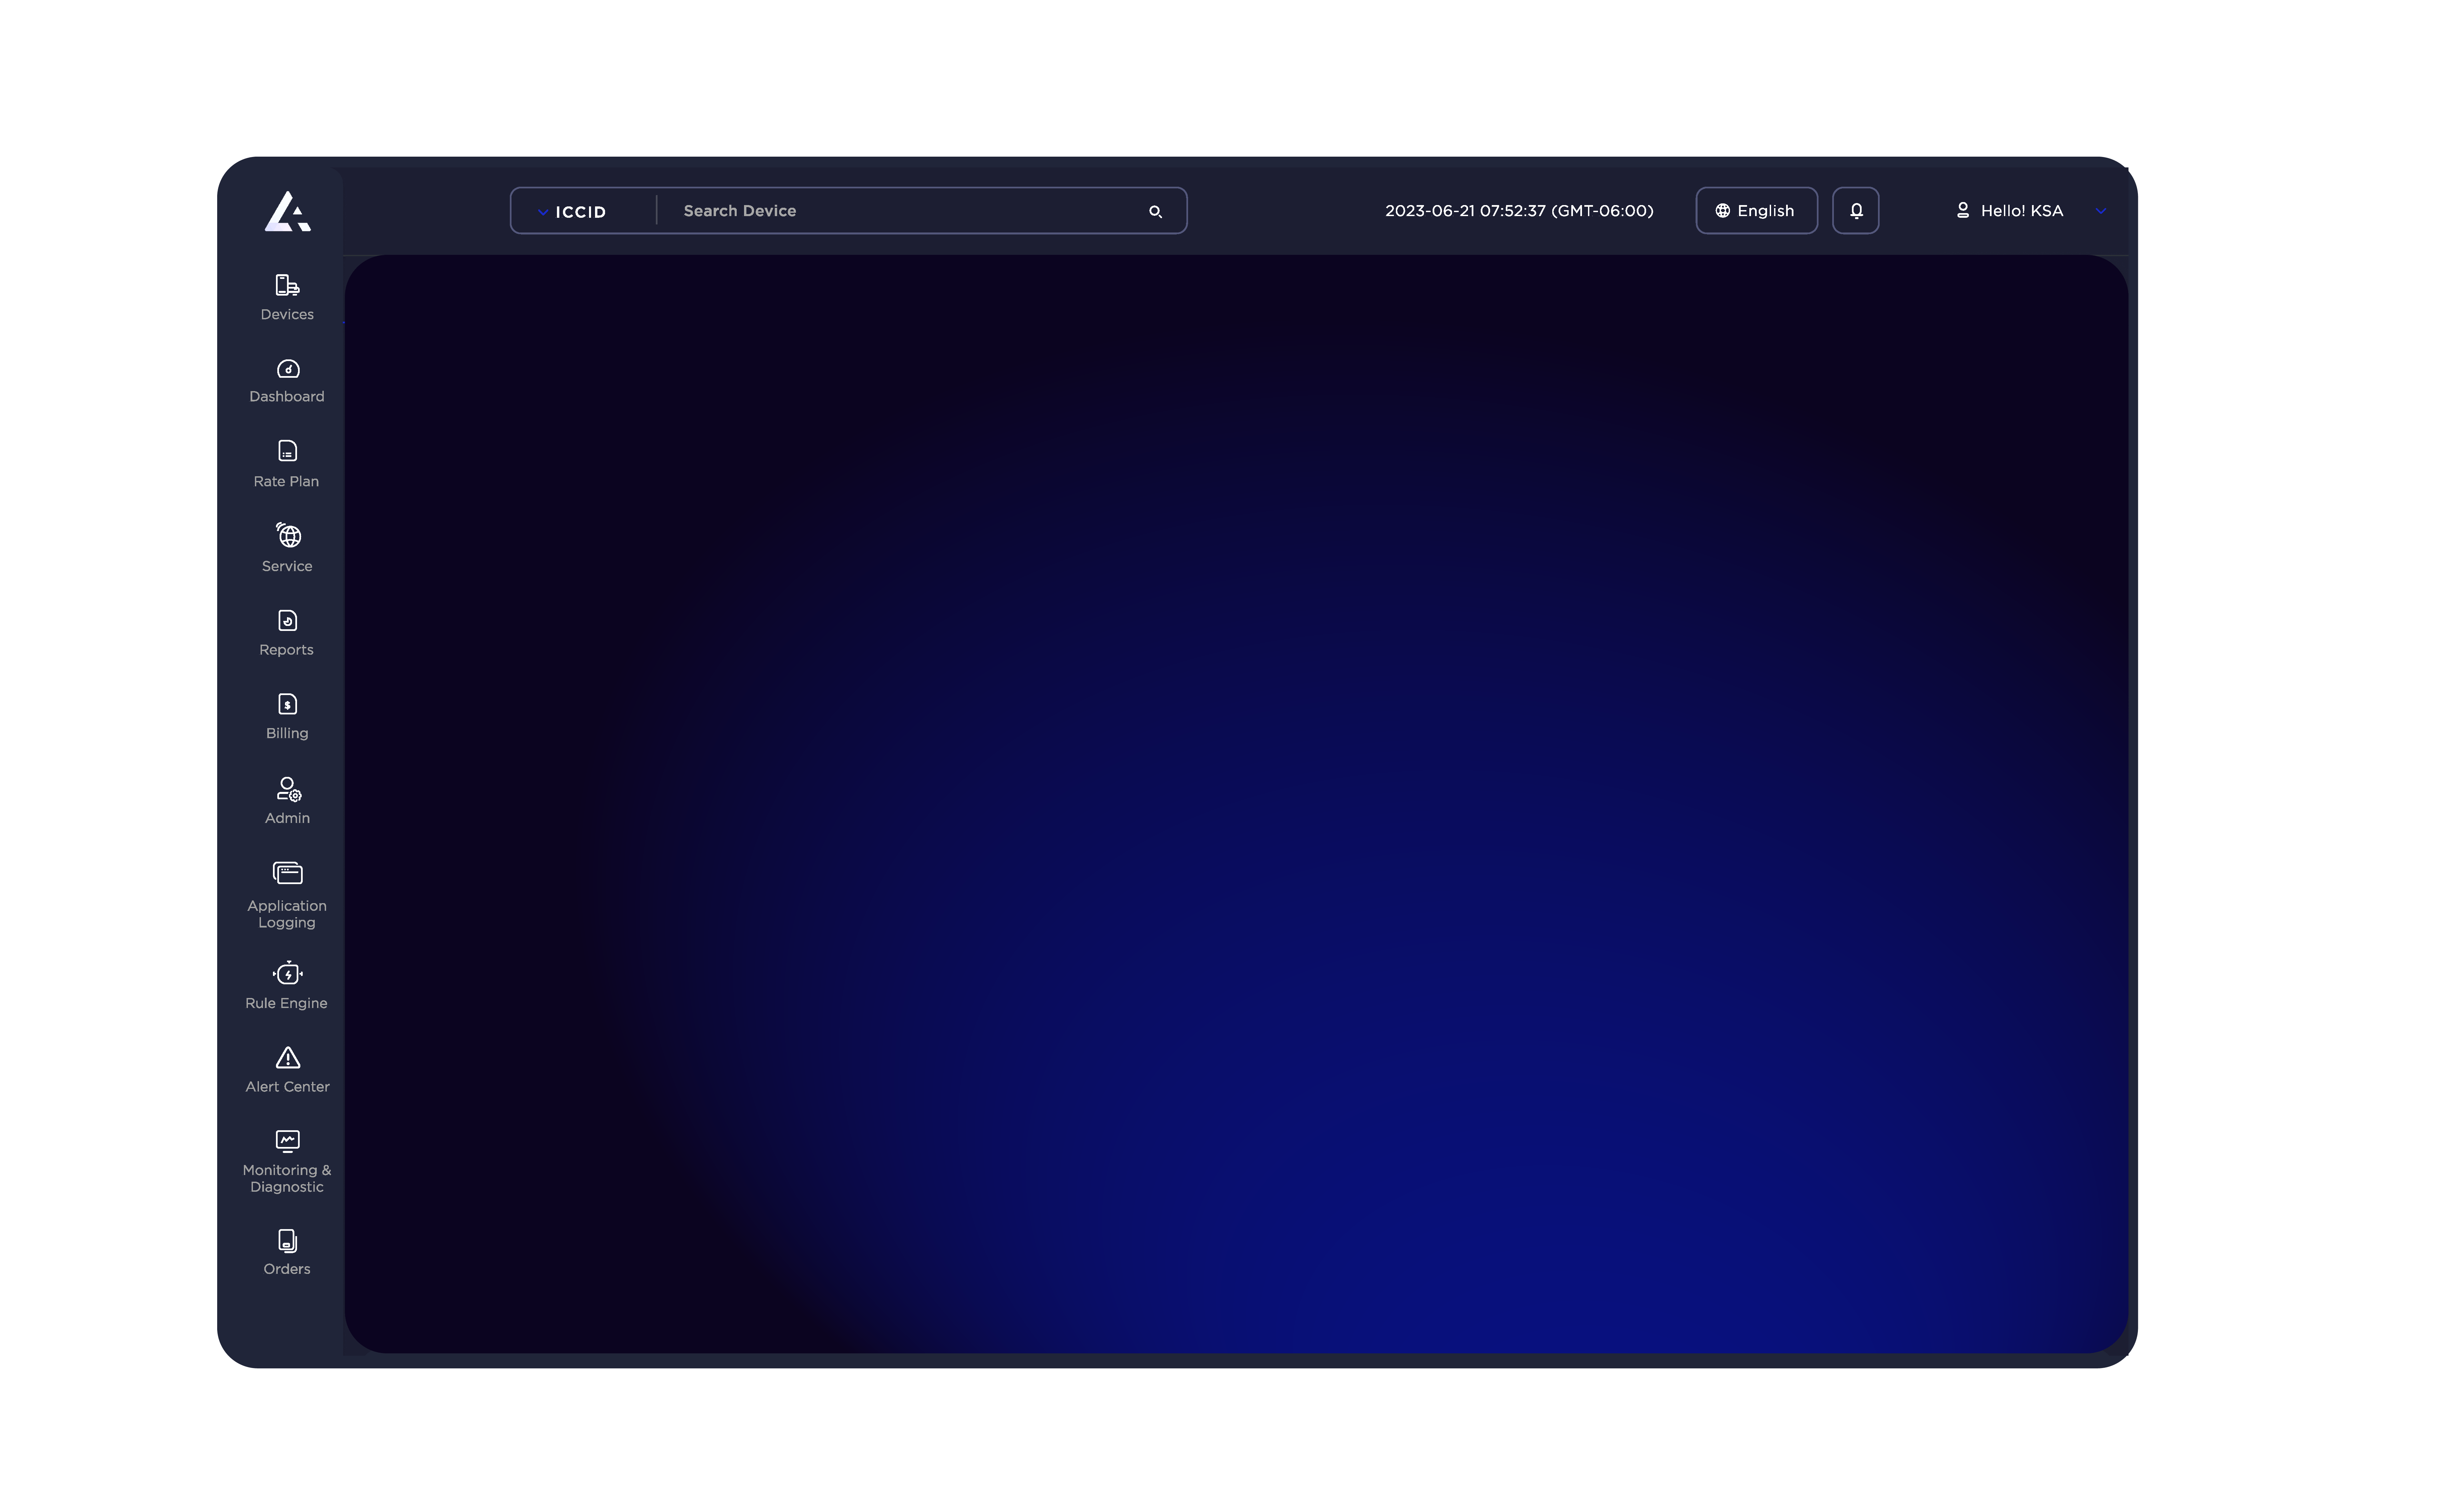2464x1509 pixels.
Task: Open the Alert Center warning icon
Action: point(288,1058)
